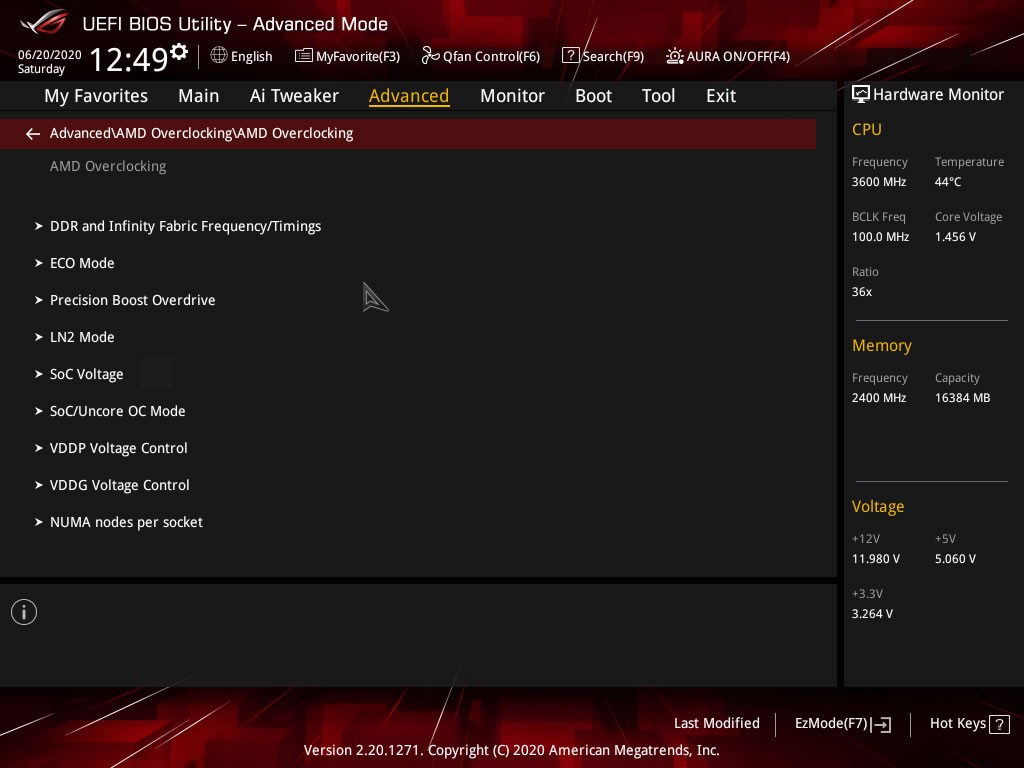Viewport: 1024px width, 768px height.
Task: Click the gear icon next to clock
Action: click(x=179, y=51)
